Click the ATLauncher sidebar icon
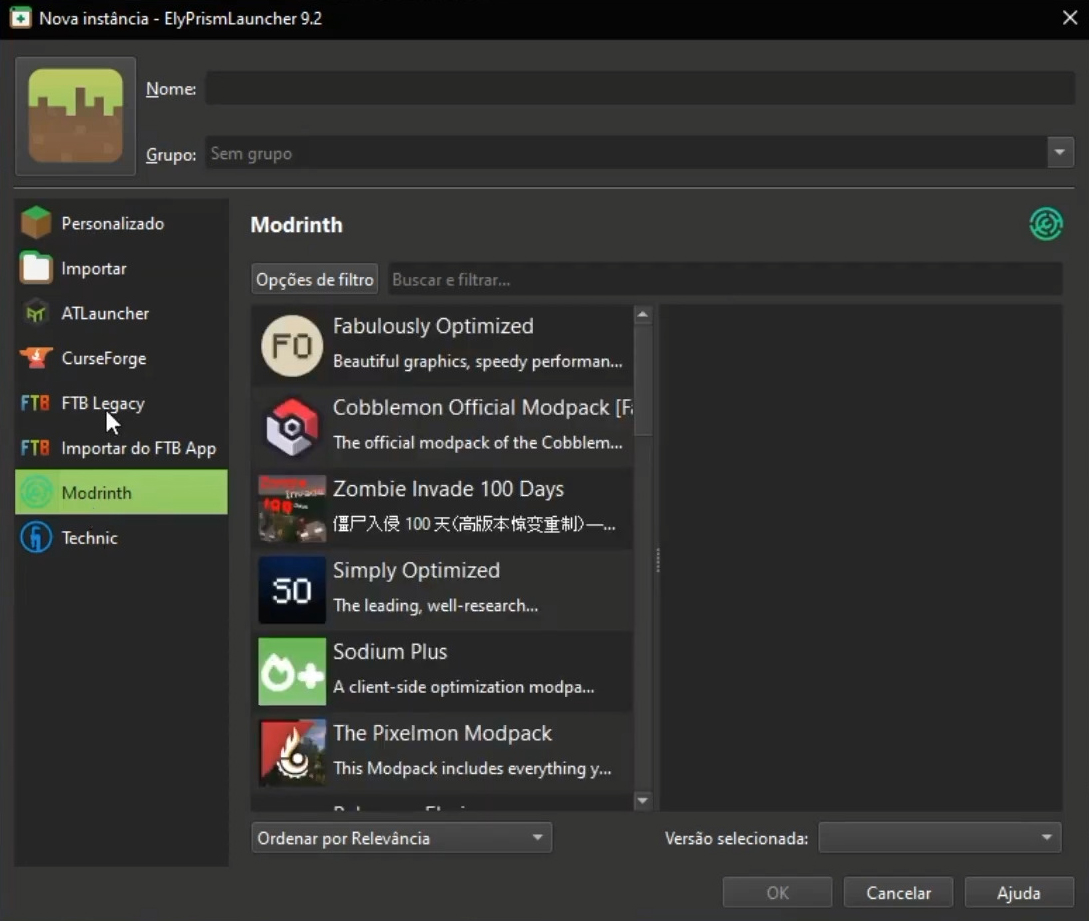The height and width of the screenshot is (921, 1089). [x=36, y=313]
